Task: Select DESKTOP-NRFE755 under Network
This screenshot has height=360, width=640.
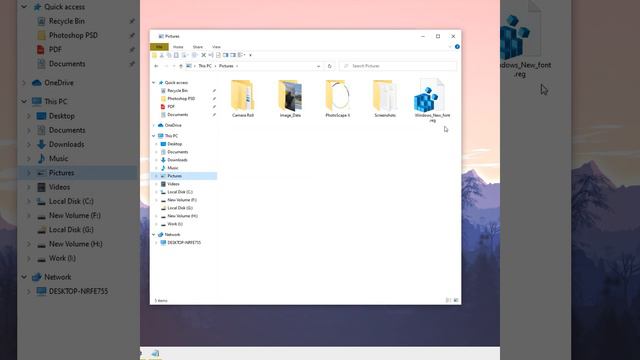Action: pyautogui.click(x=184, y=242)
